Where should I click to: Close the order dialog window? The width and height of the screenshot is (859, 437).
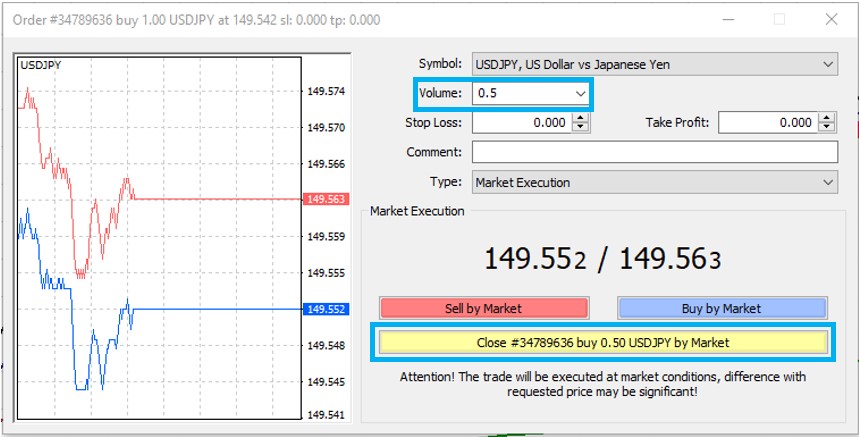[832, 19]
